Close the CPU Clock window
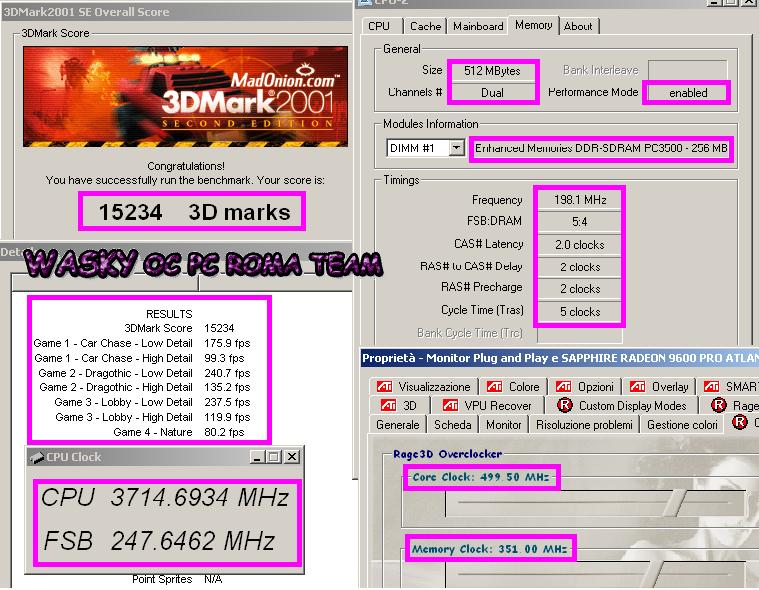The width and height of the screenshot is (759, 590). (x=292, y=456)
